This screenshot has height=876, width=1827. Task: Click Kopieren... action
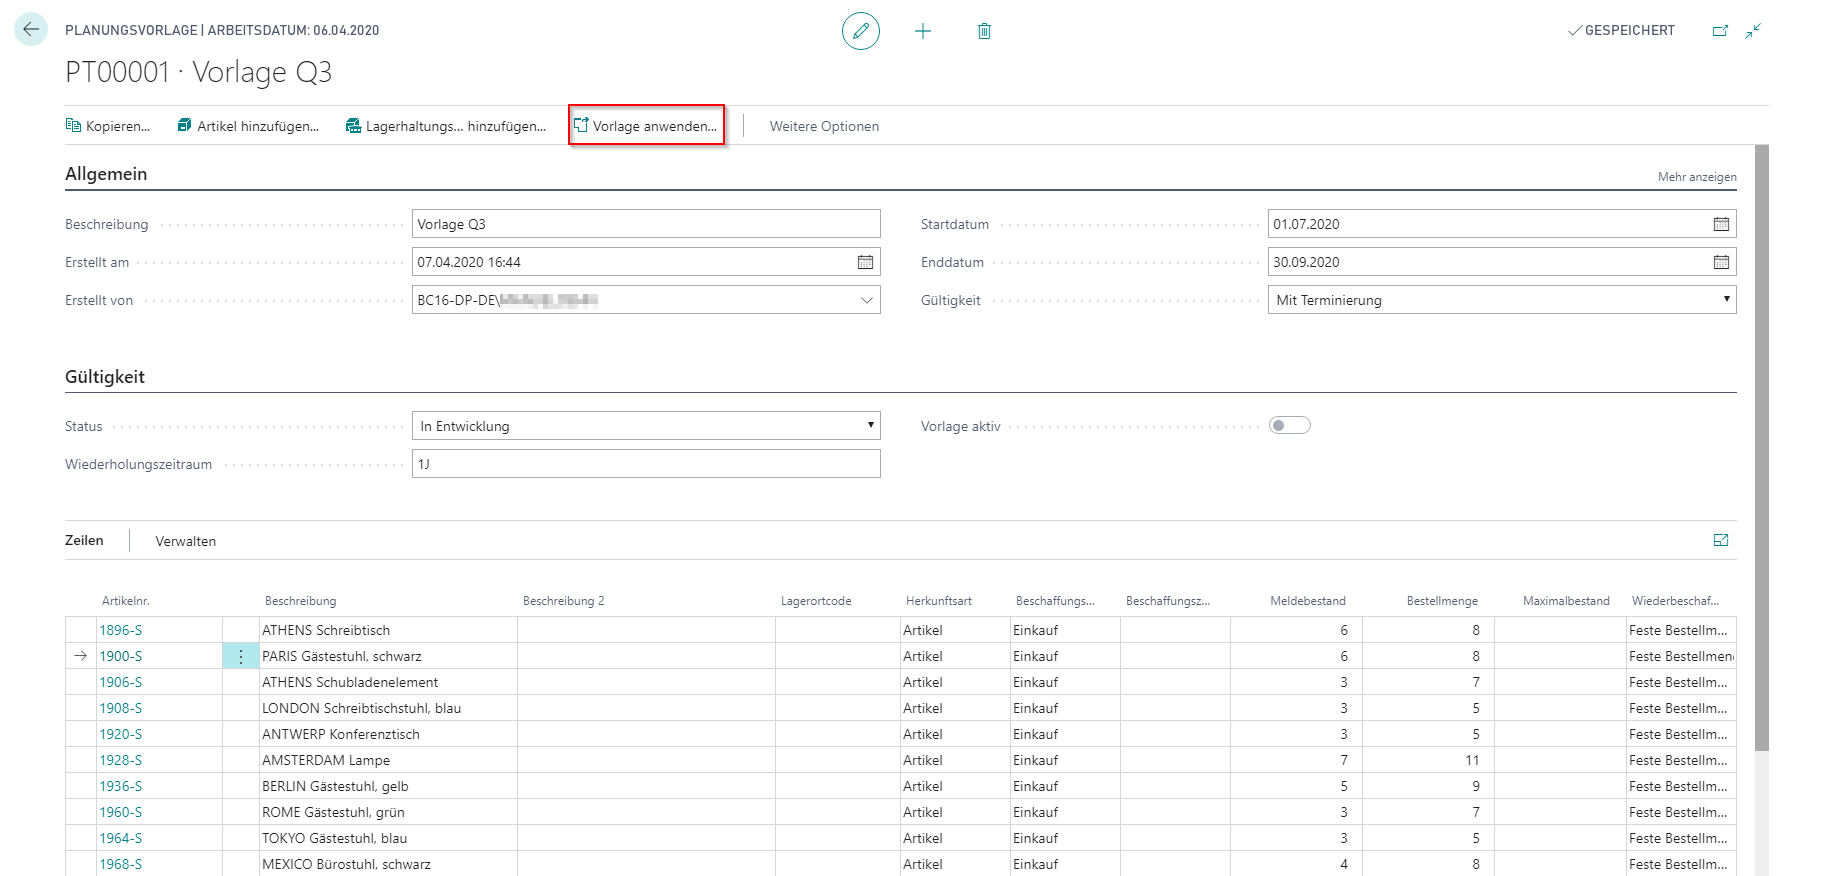[x=108, y=126]
